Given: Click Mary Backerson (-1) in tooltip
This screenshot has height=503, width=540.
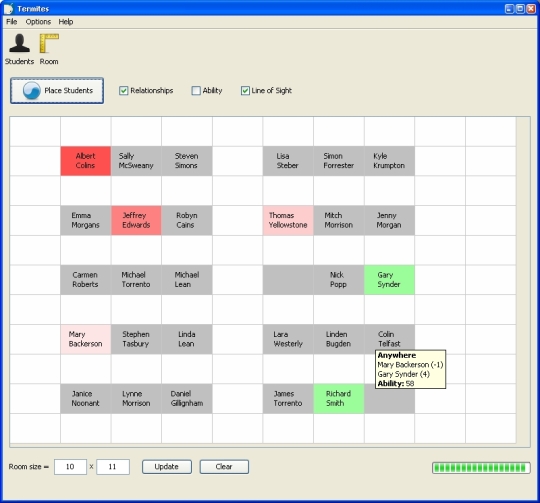Looking at the screenshot, I should point(410,365).
